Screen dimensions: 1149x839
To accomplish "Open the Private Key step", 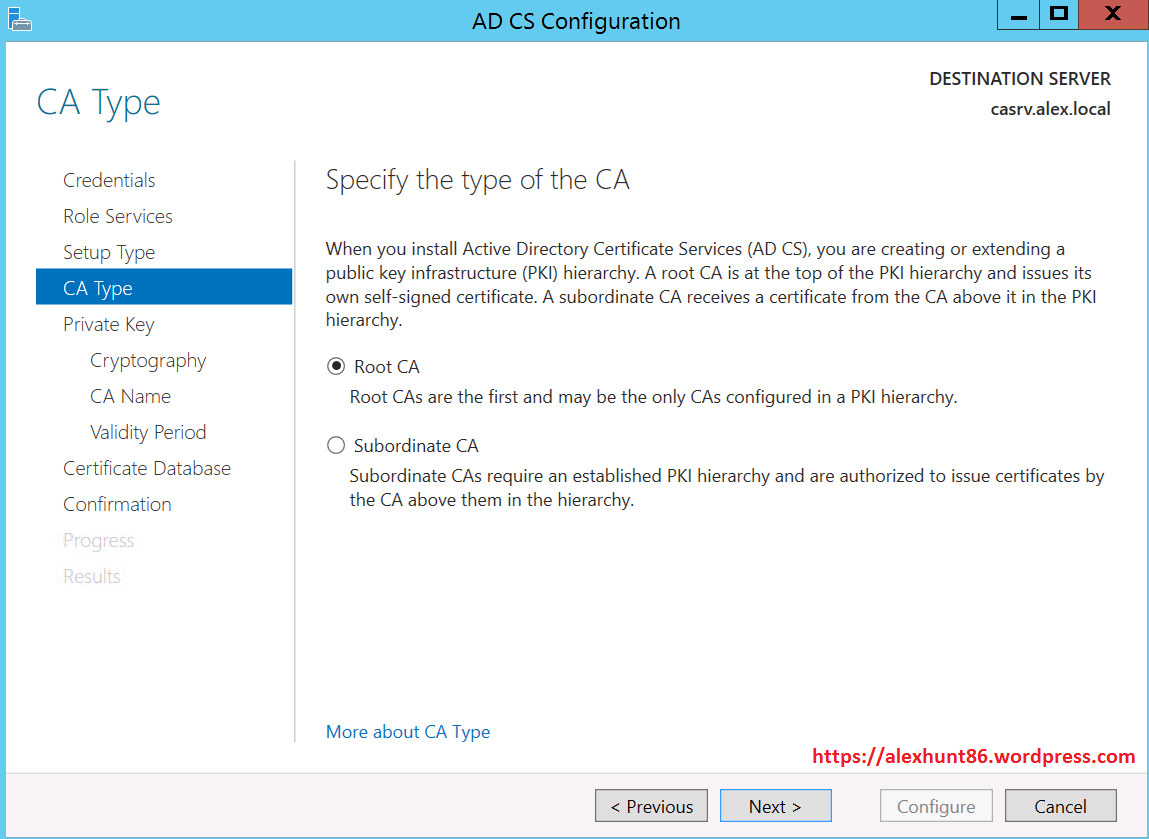I will coord(109,324).
